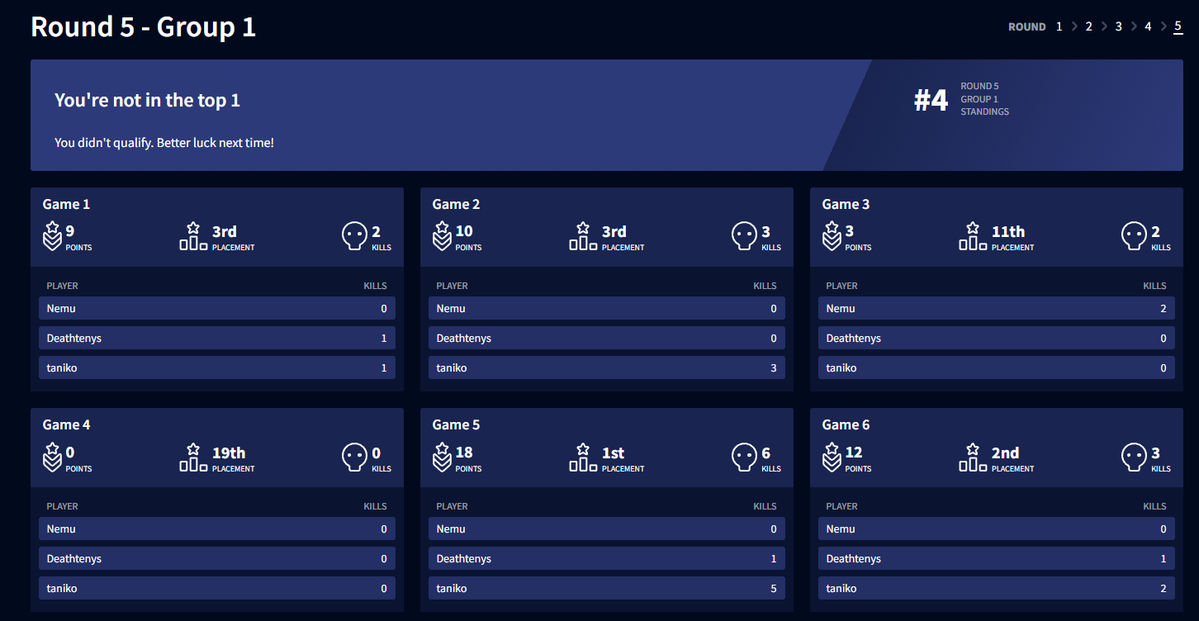Click the 12 points value in Game 6
Viewport: 1199px width, 621px height.
854,453
